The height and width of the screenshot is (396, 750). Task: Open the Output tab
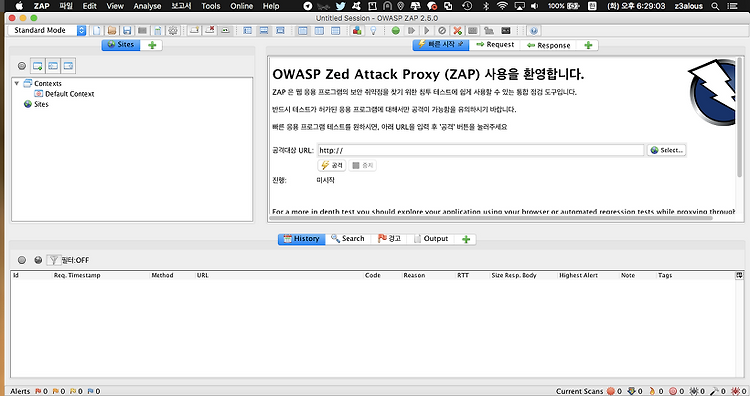(x=431, y=239)
